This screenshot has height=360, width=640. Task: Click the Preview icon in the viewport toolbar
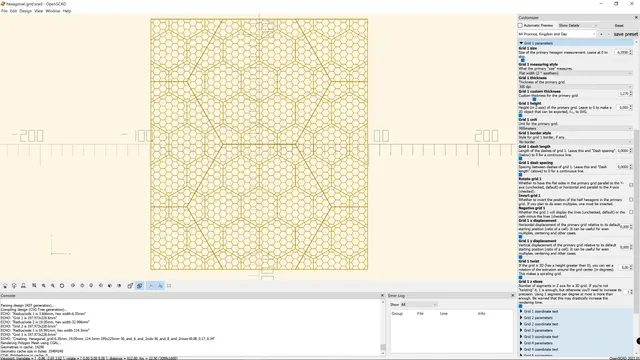pos(5,286)
